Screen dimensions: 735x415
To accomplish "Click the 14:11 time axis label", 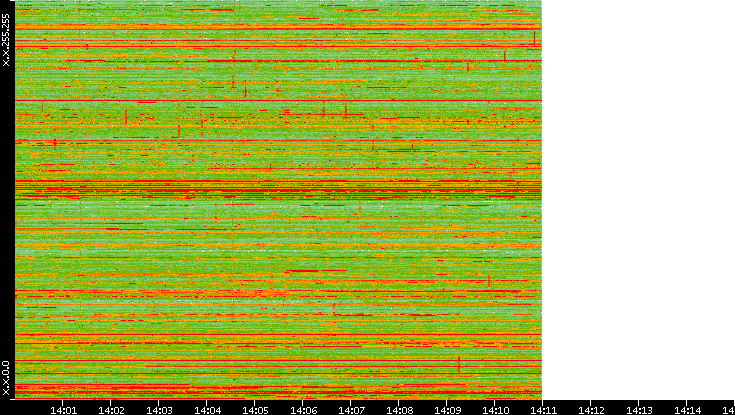I will 543,410.
